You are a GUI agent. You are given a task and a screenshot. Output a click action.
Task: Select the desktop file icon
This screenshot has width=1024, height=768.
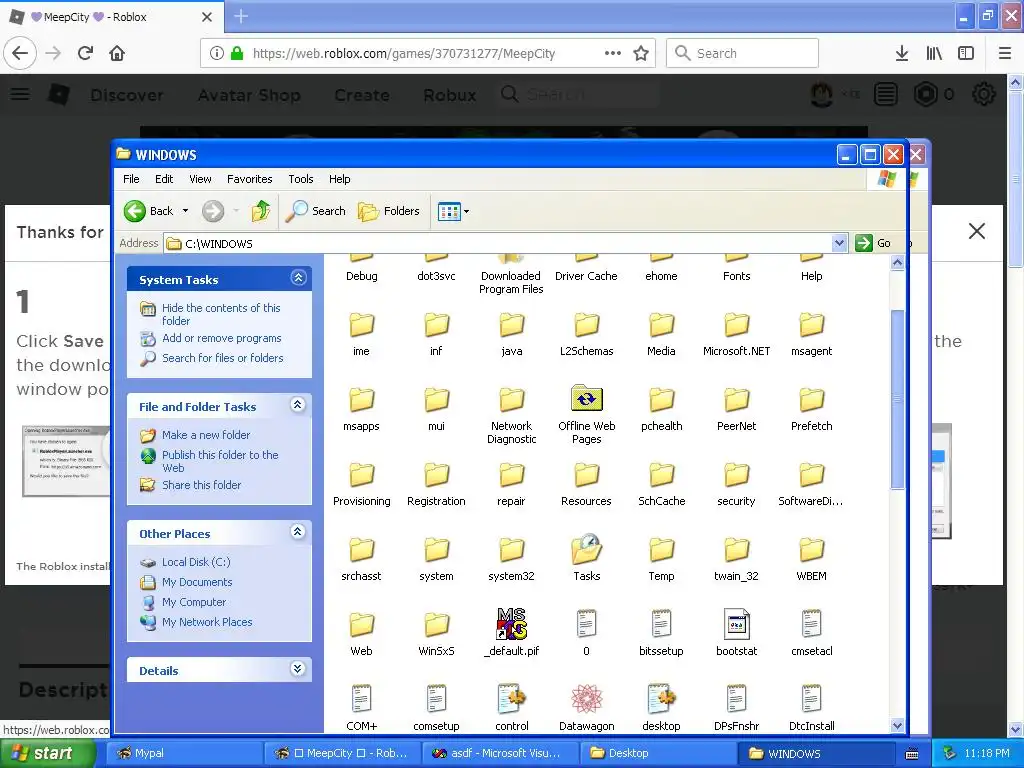tap(662, 699)
